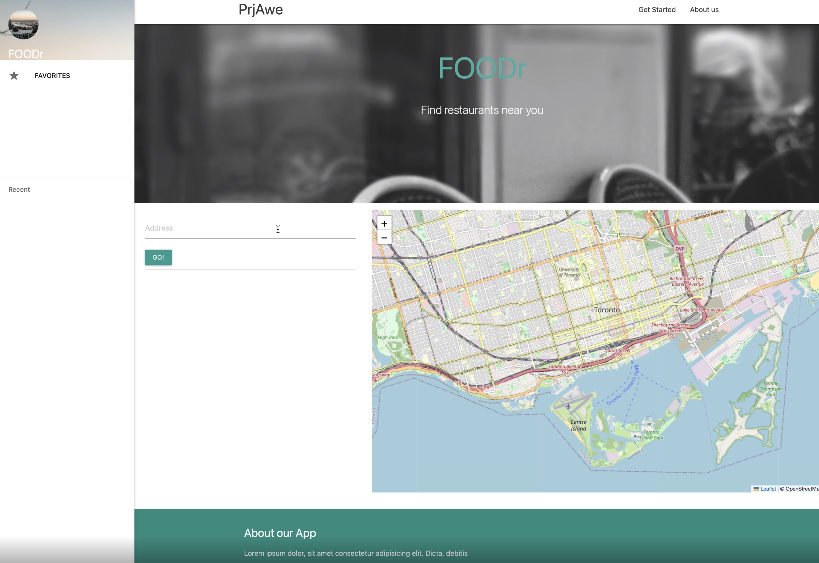Click High Park on the map

pos(388,338)
